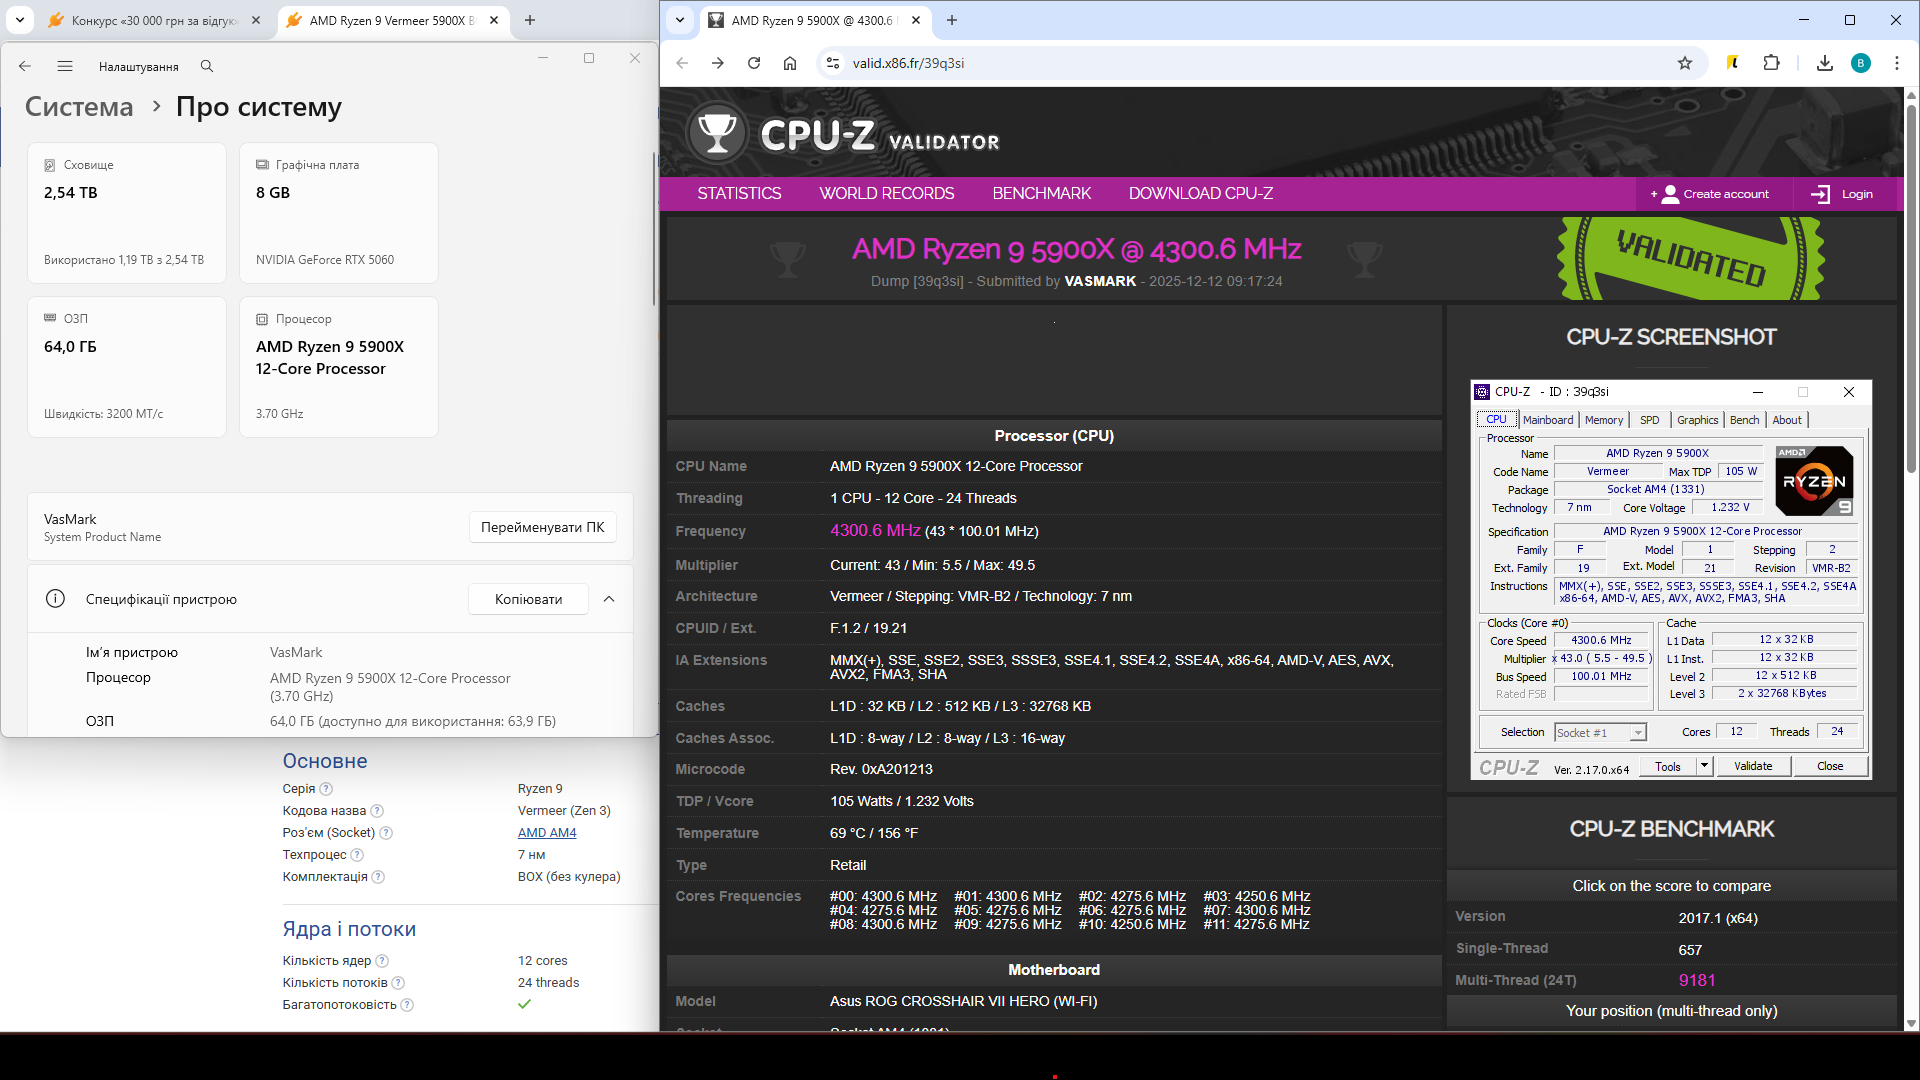
Task: Click the bookmark star icon in address bar
Action: click(x=1685, y=63)
